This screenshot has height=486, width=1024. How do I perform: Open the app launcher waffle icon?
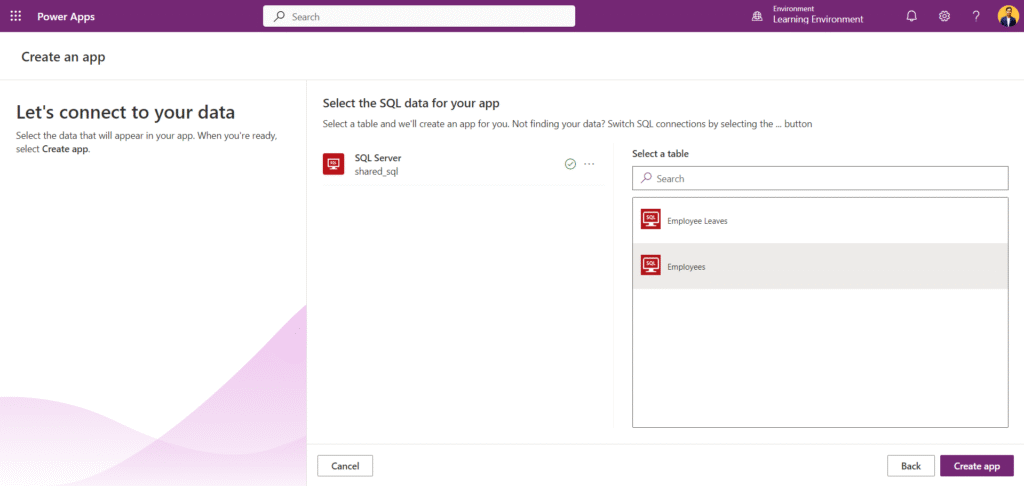click(x=16, y=16)
